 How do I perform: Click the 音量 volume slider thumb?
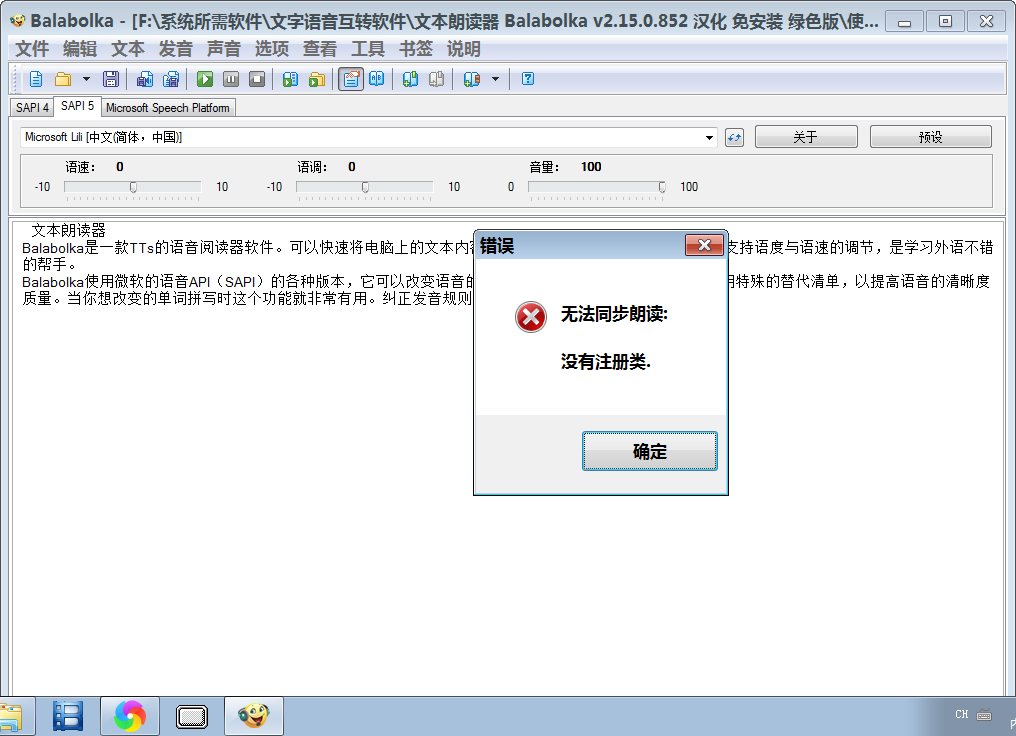click(x=662, y=187)
